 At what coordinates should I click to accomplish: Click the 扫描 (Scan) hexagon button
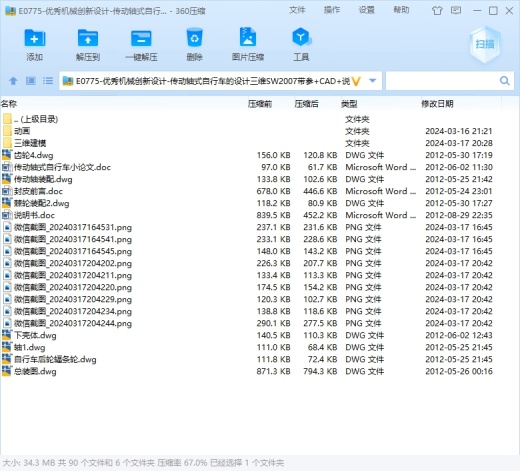coord(485,44)
